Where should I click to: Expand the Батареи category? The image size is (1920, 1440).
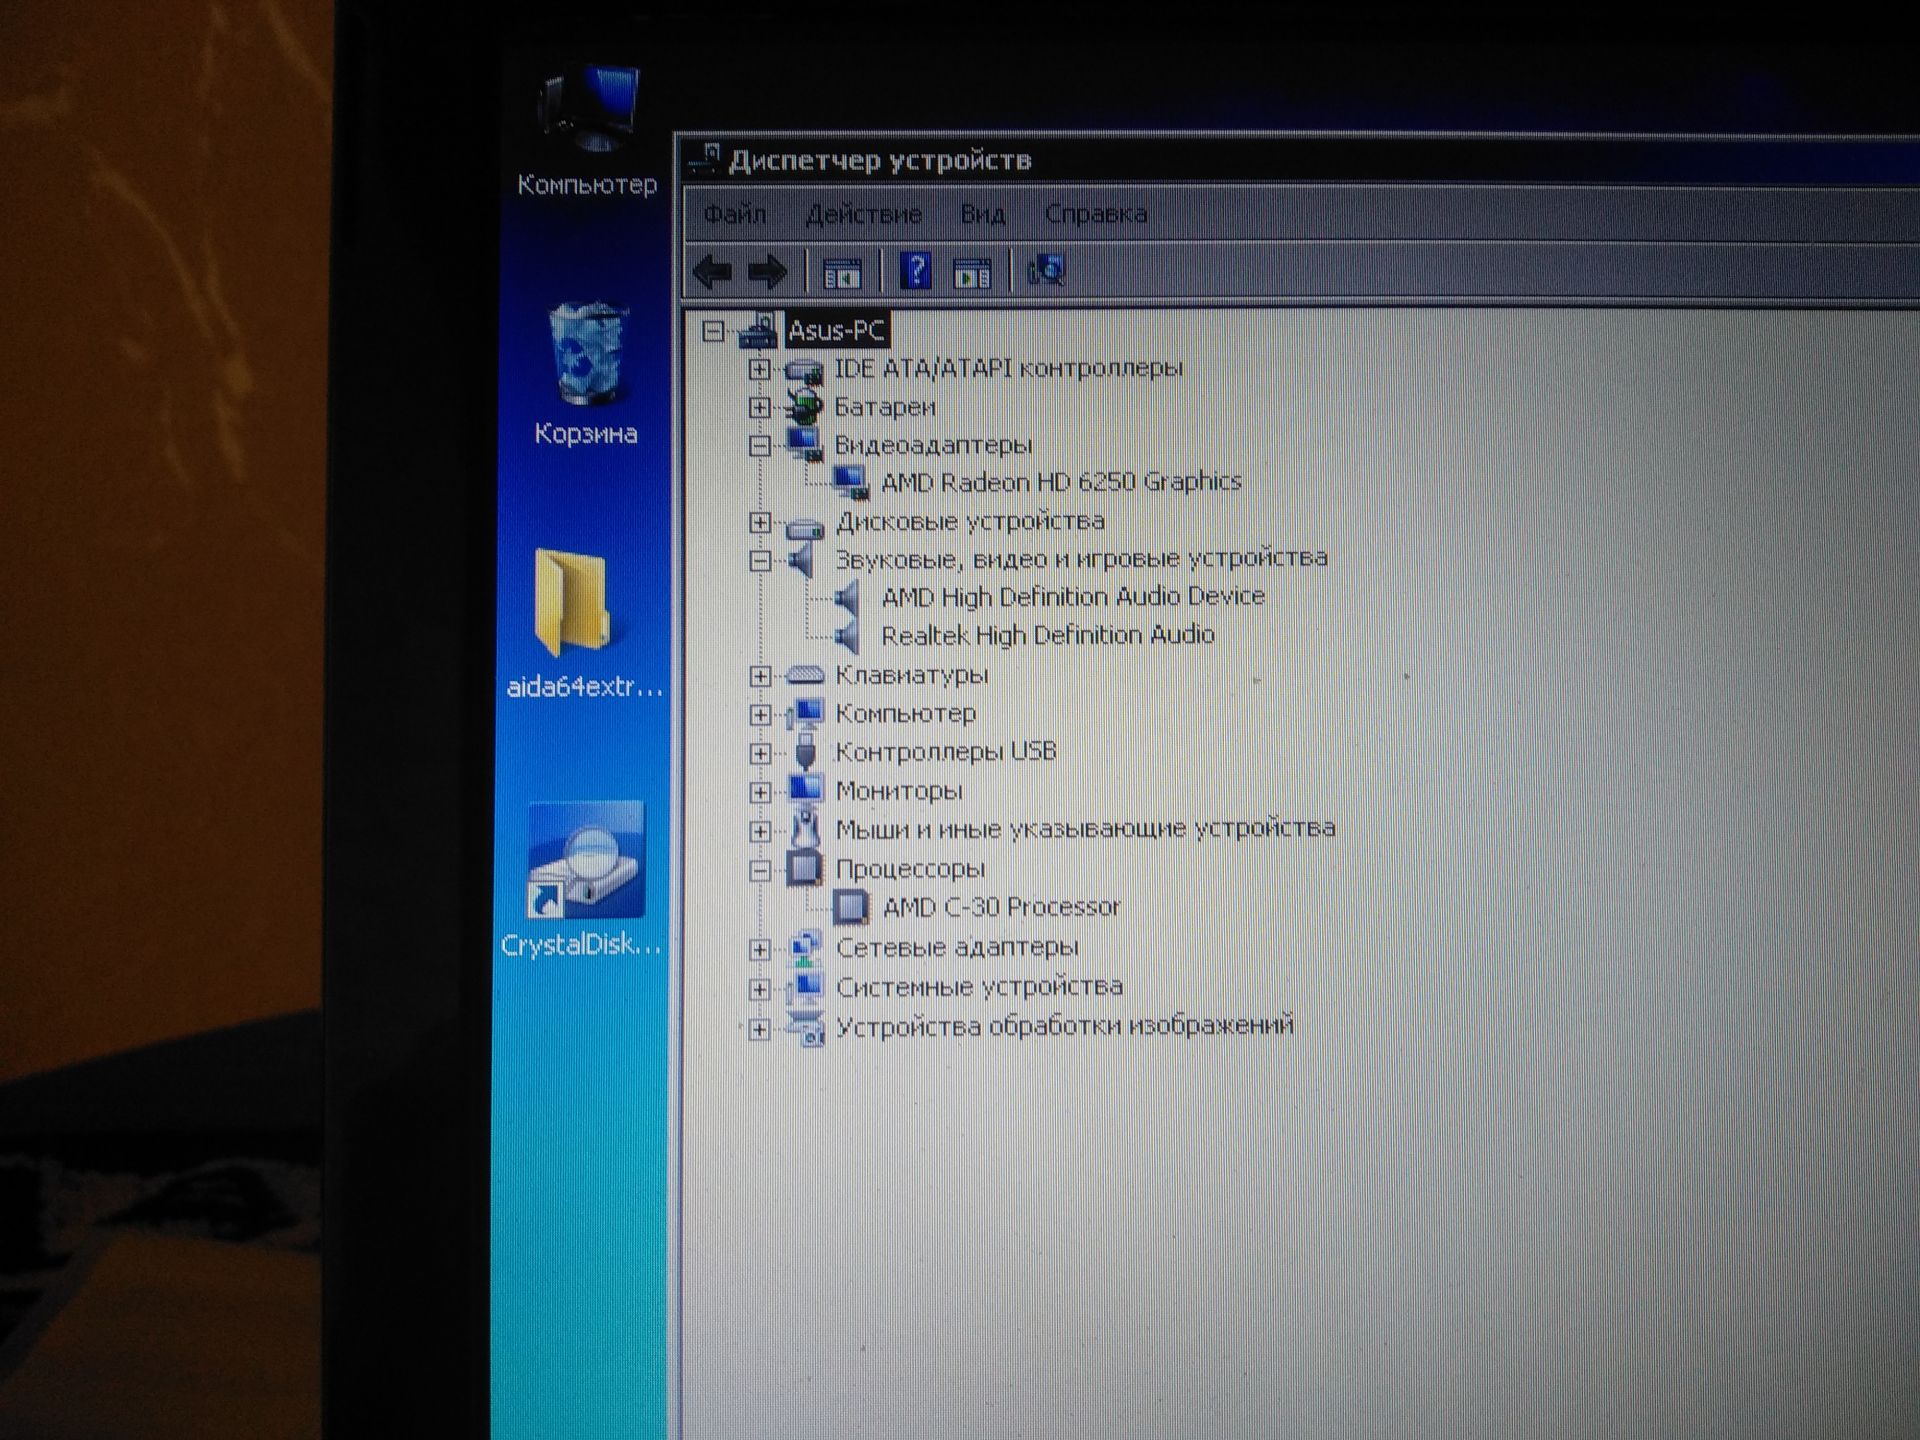click(760, 407)
